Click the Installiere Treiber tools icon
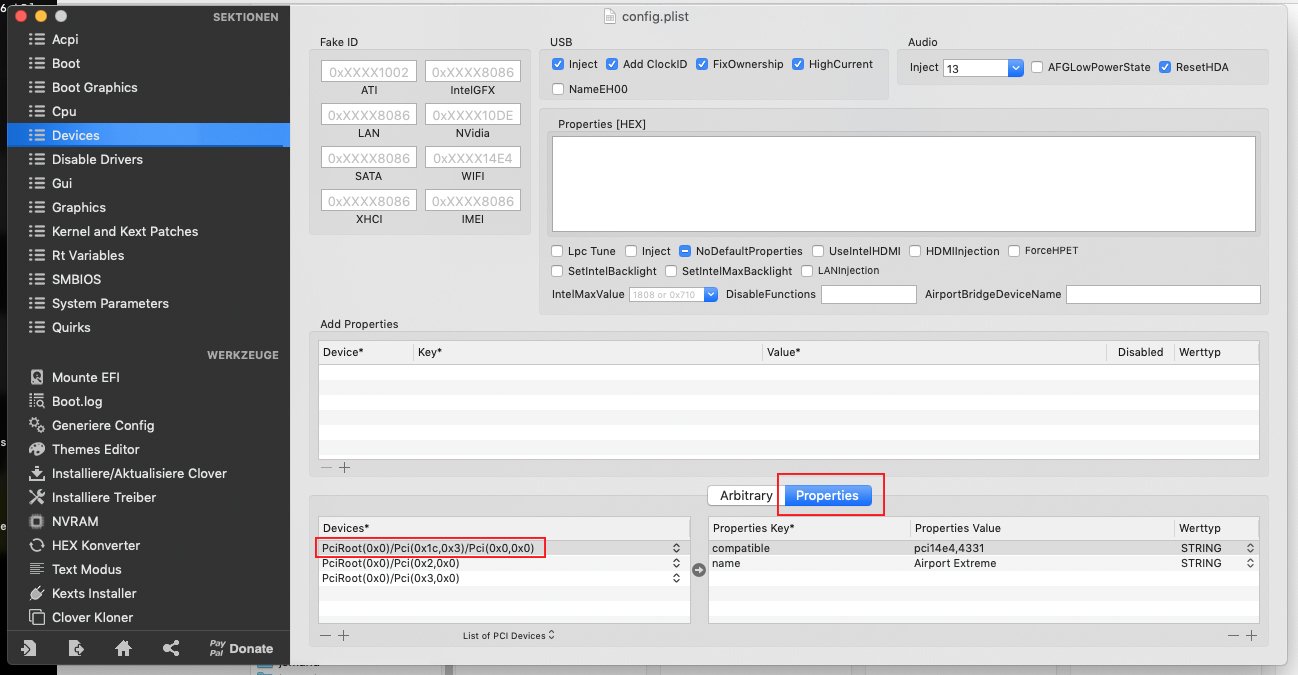 tap(37, 497)
